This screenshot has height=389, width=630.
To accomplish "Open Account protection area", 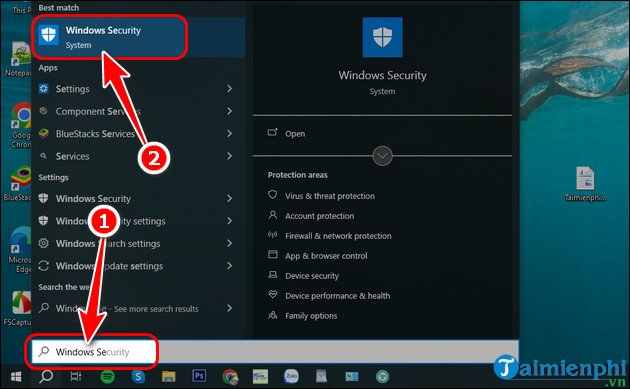I will tap(320, 216).
